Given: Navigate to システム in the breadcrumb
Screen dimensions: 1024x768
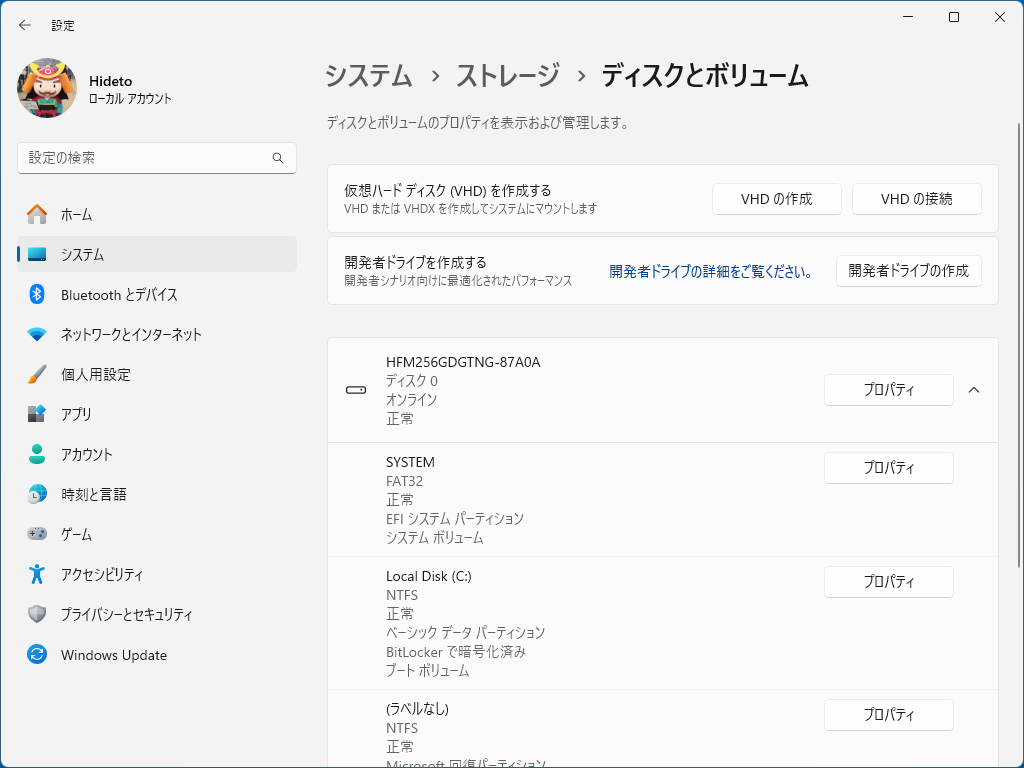Looking at the screenshot, I should [368, 75].
